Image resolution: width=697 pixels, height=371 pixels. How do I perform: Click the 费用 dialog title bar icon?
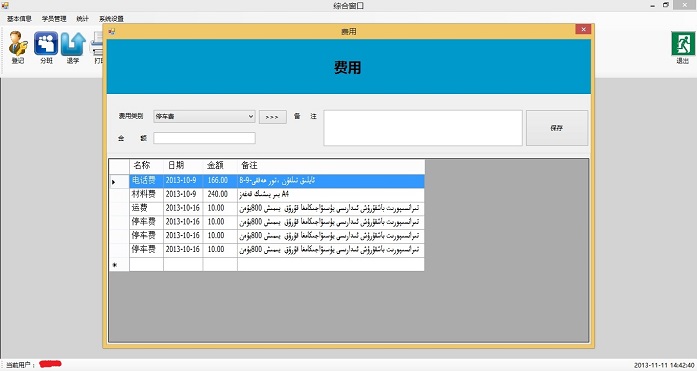coord(112,31)
